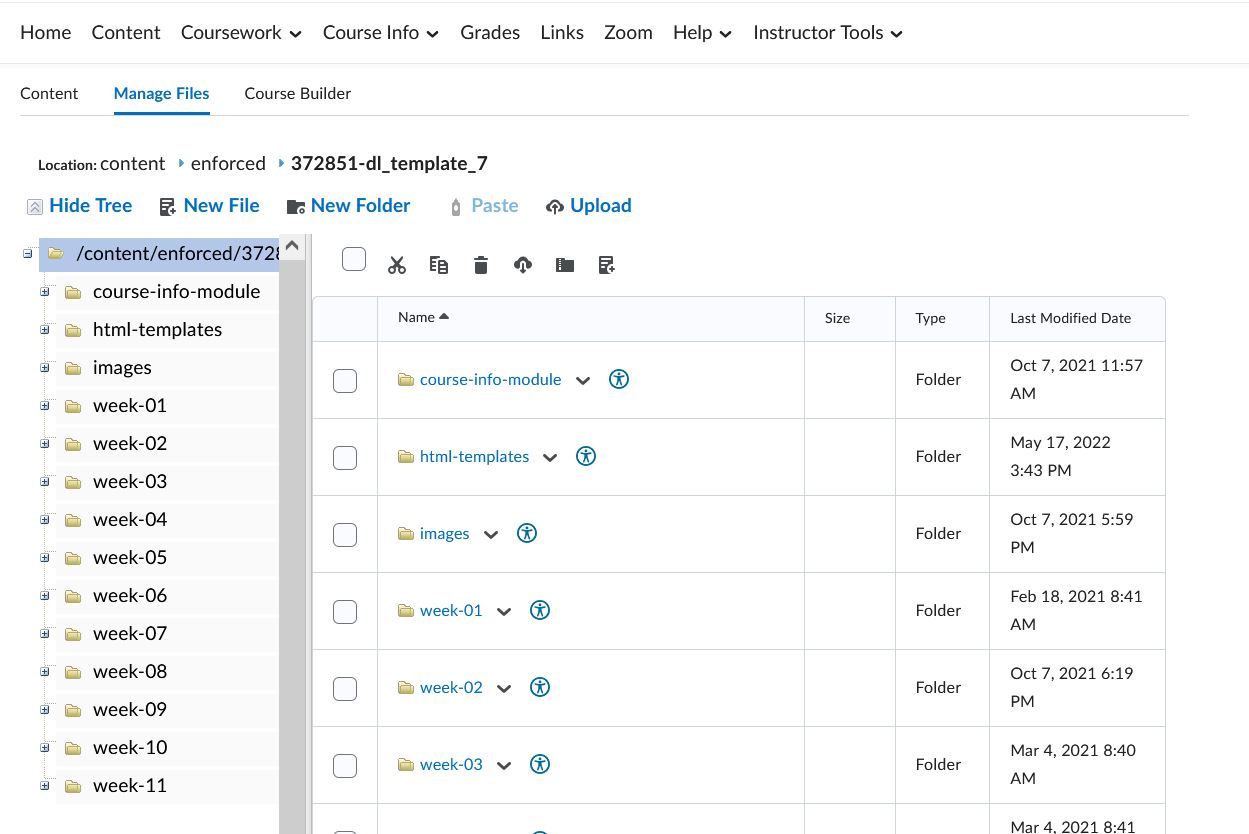Click the scrollbar beside the folder tree
Image resolution: width=1249 pixels, height=834 pixels.
[291, 500]
